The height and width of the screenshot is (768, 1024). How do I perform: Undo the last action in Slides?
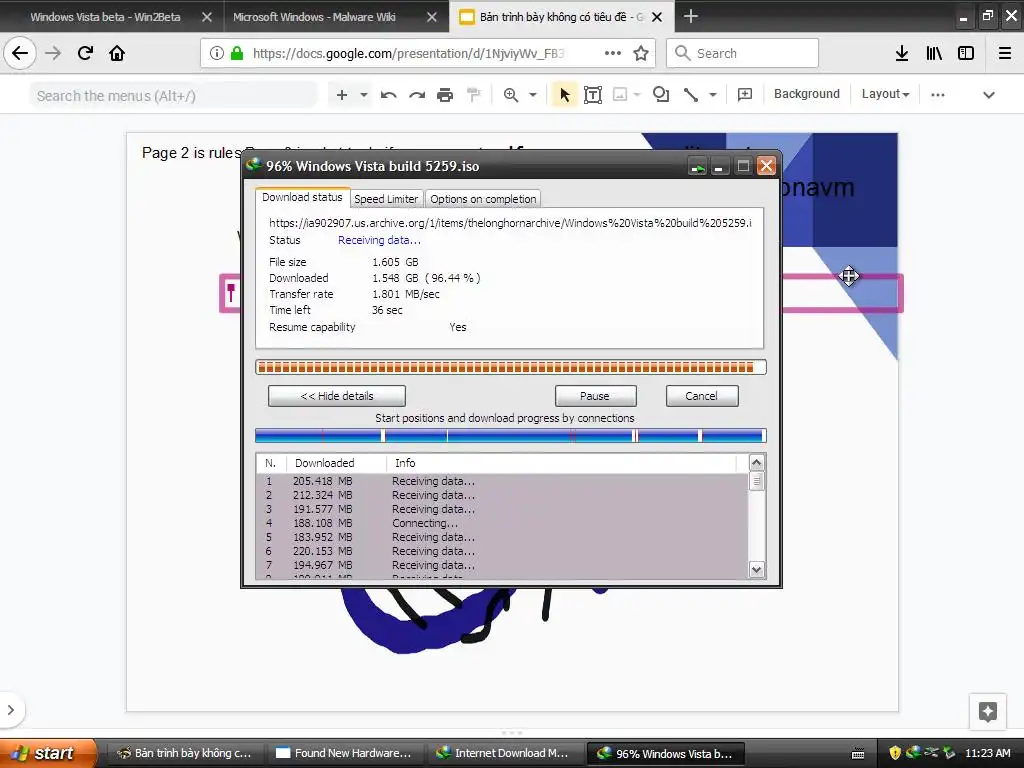point(389,95)
